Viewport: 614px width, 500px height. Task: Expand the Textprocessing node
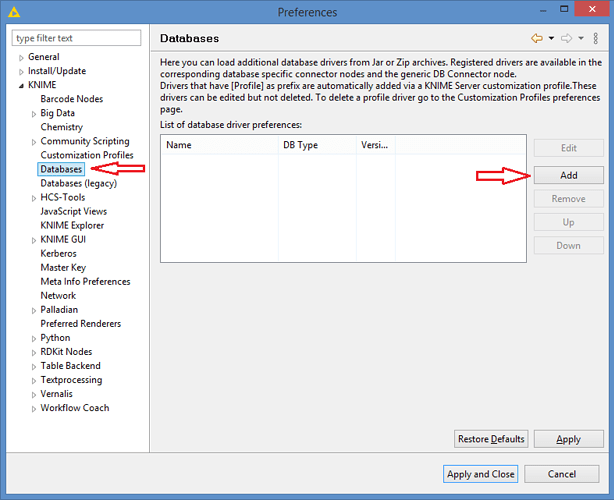click(34, 381)
